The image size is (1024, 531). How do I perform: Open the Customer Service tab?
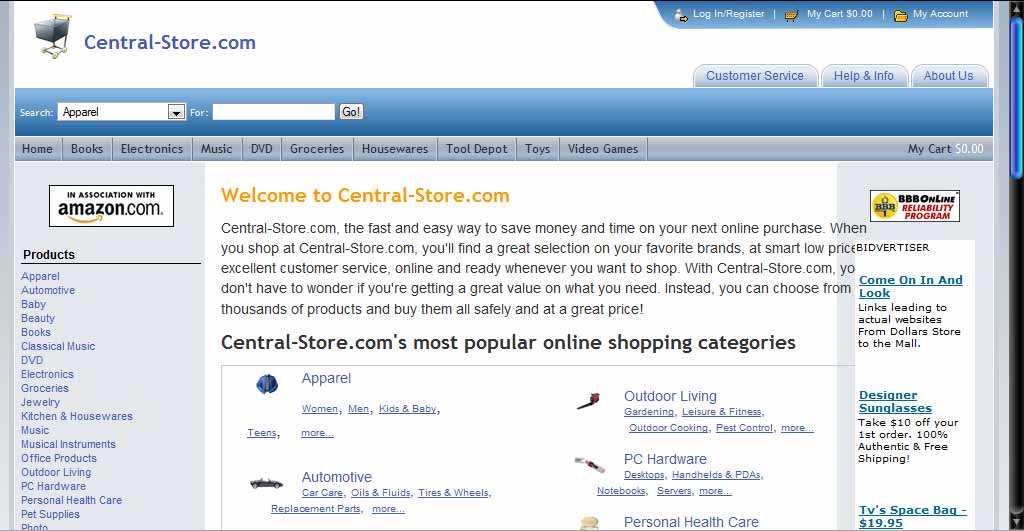[755, 76]
